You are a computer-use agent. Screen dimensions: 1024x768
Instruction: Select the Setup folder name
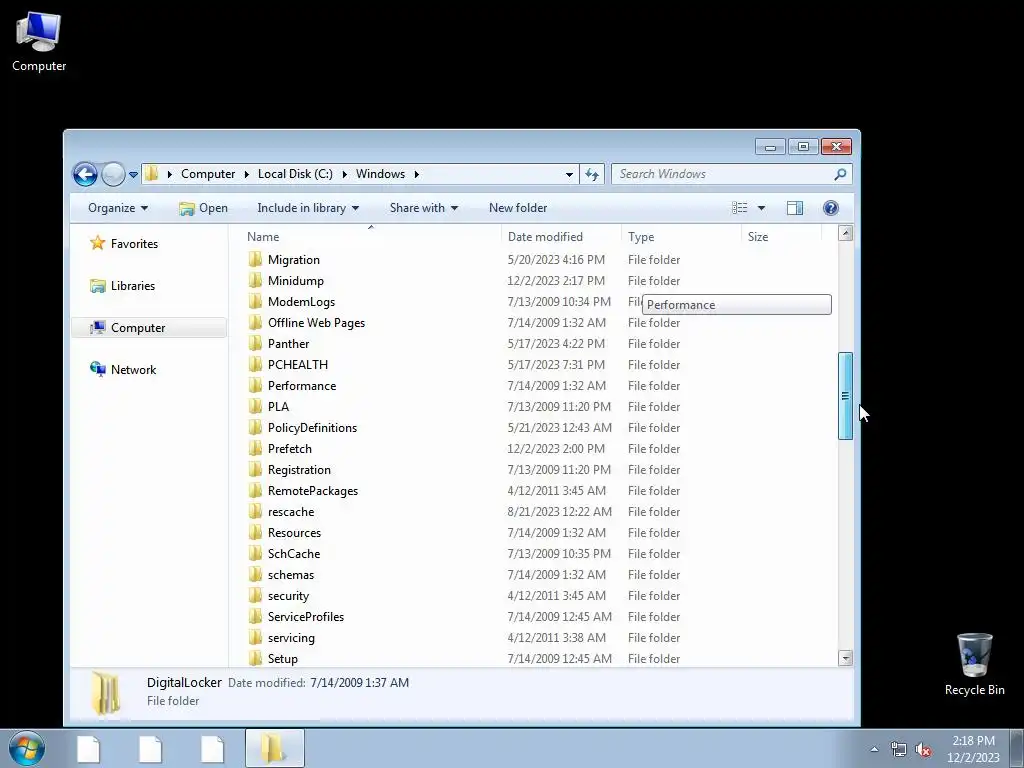pos(283,658)
